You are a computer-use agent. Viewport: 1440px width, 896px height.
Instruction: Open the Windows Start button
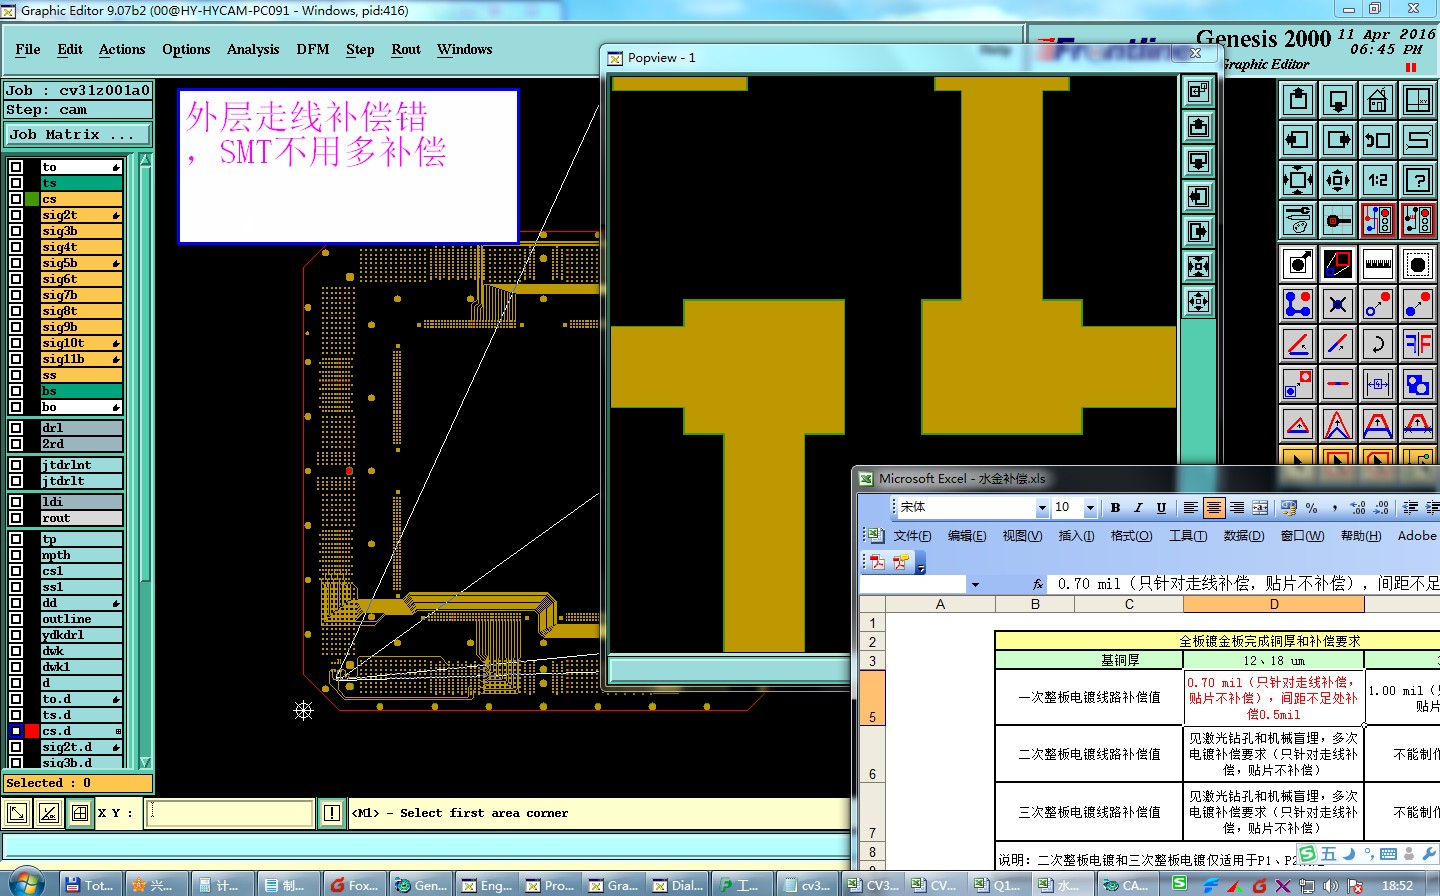point(26,885)
